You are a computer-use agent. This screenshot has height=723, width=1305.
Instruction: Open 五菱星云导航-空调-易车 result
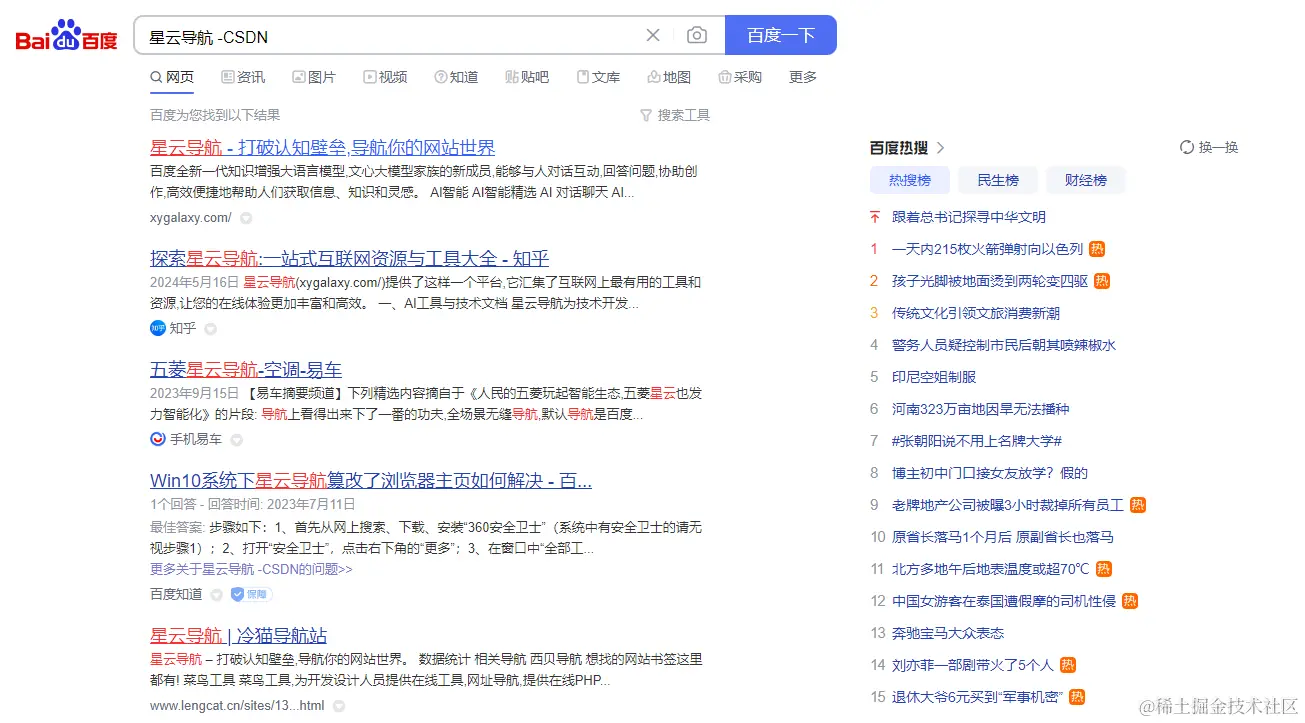[246, 370]
